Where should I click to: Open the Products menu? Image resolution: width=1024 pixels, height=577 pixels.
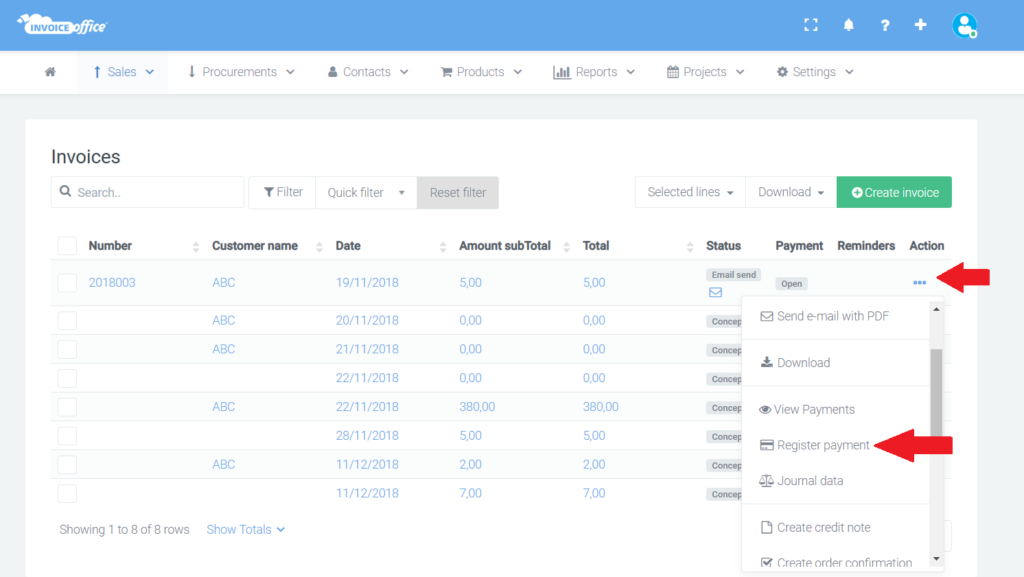pos(481,72)
